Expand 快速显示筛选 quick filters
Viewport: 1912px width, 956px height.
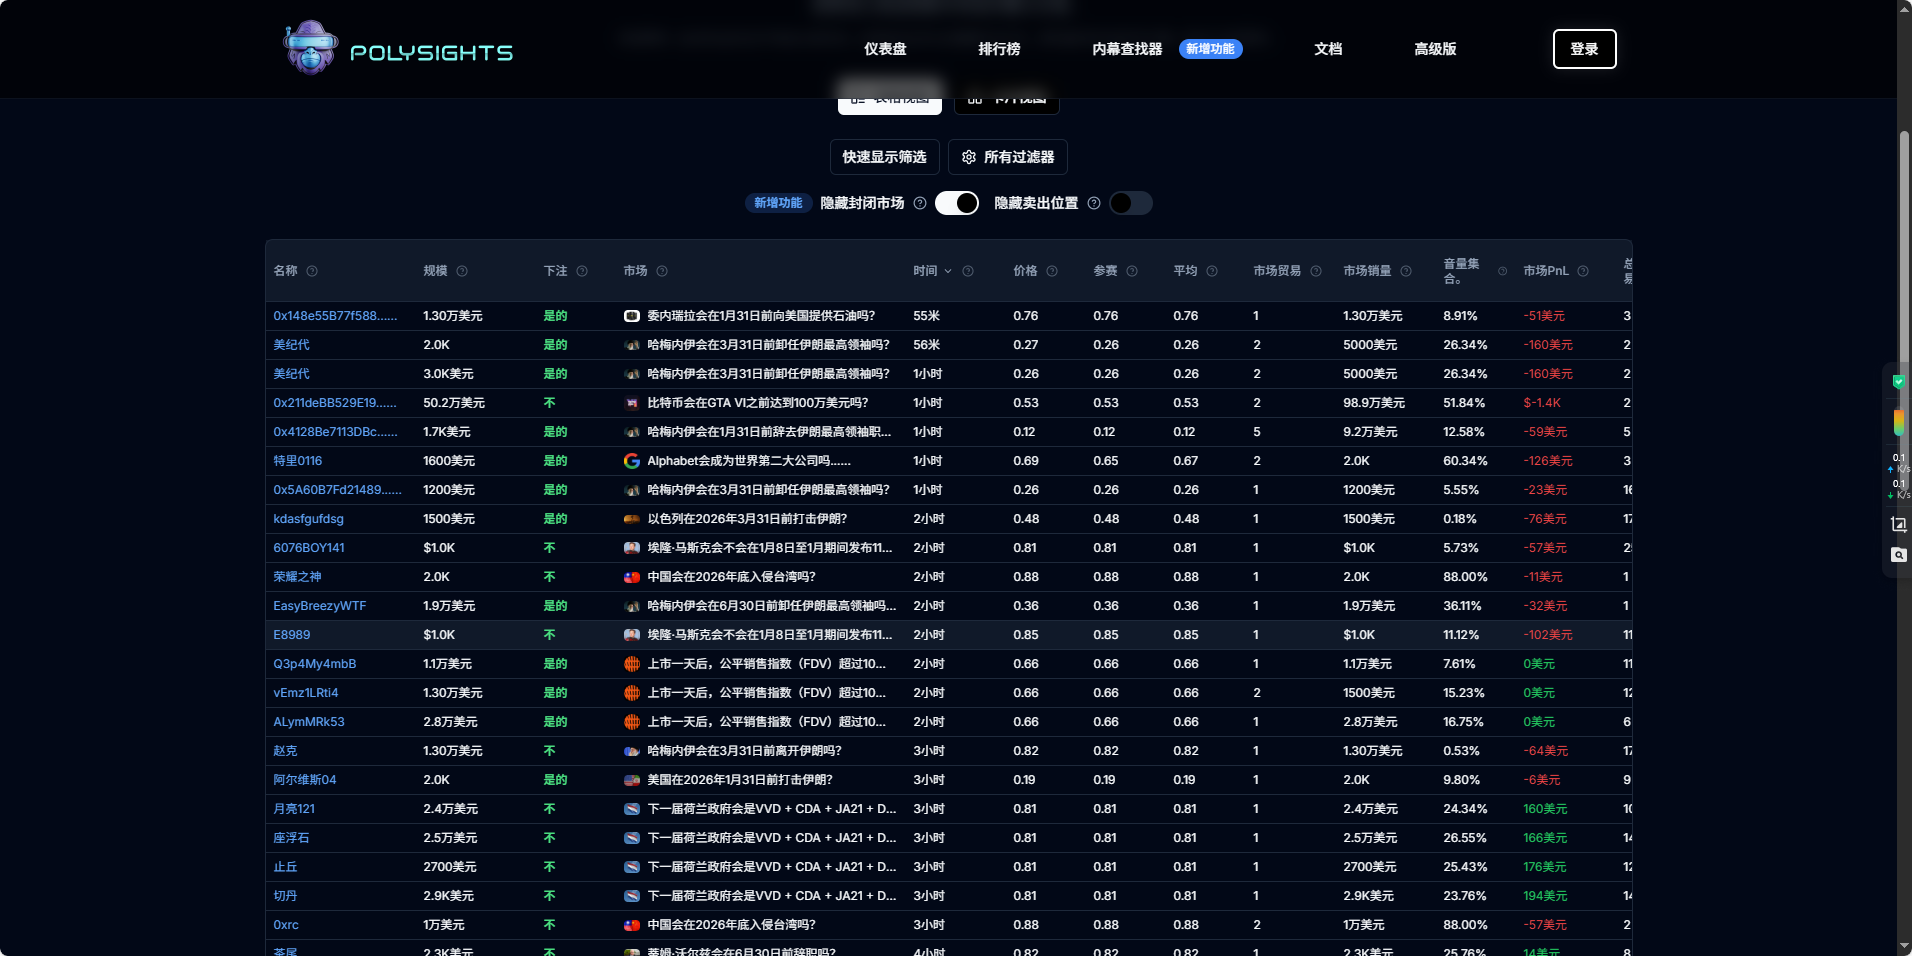click(884, 157)
